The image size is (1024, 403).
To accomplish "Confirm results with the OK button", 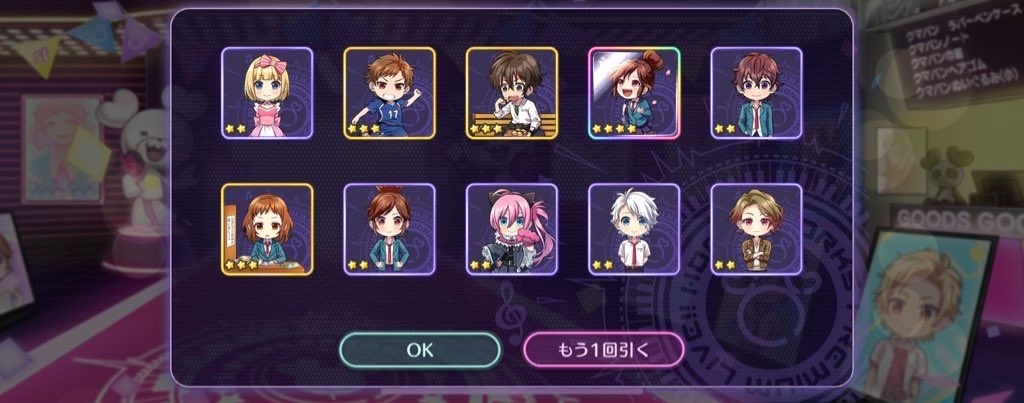I will pos(420,350).
